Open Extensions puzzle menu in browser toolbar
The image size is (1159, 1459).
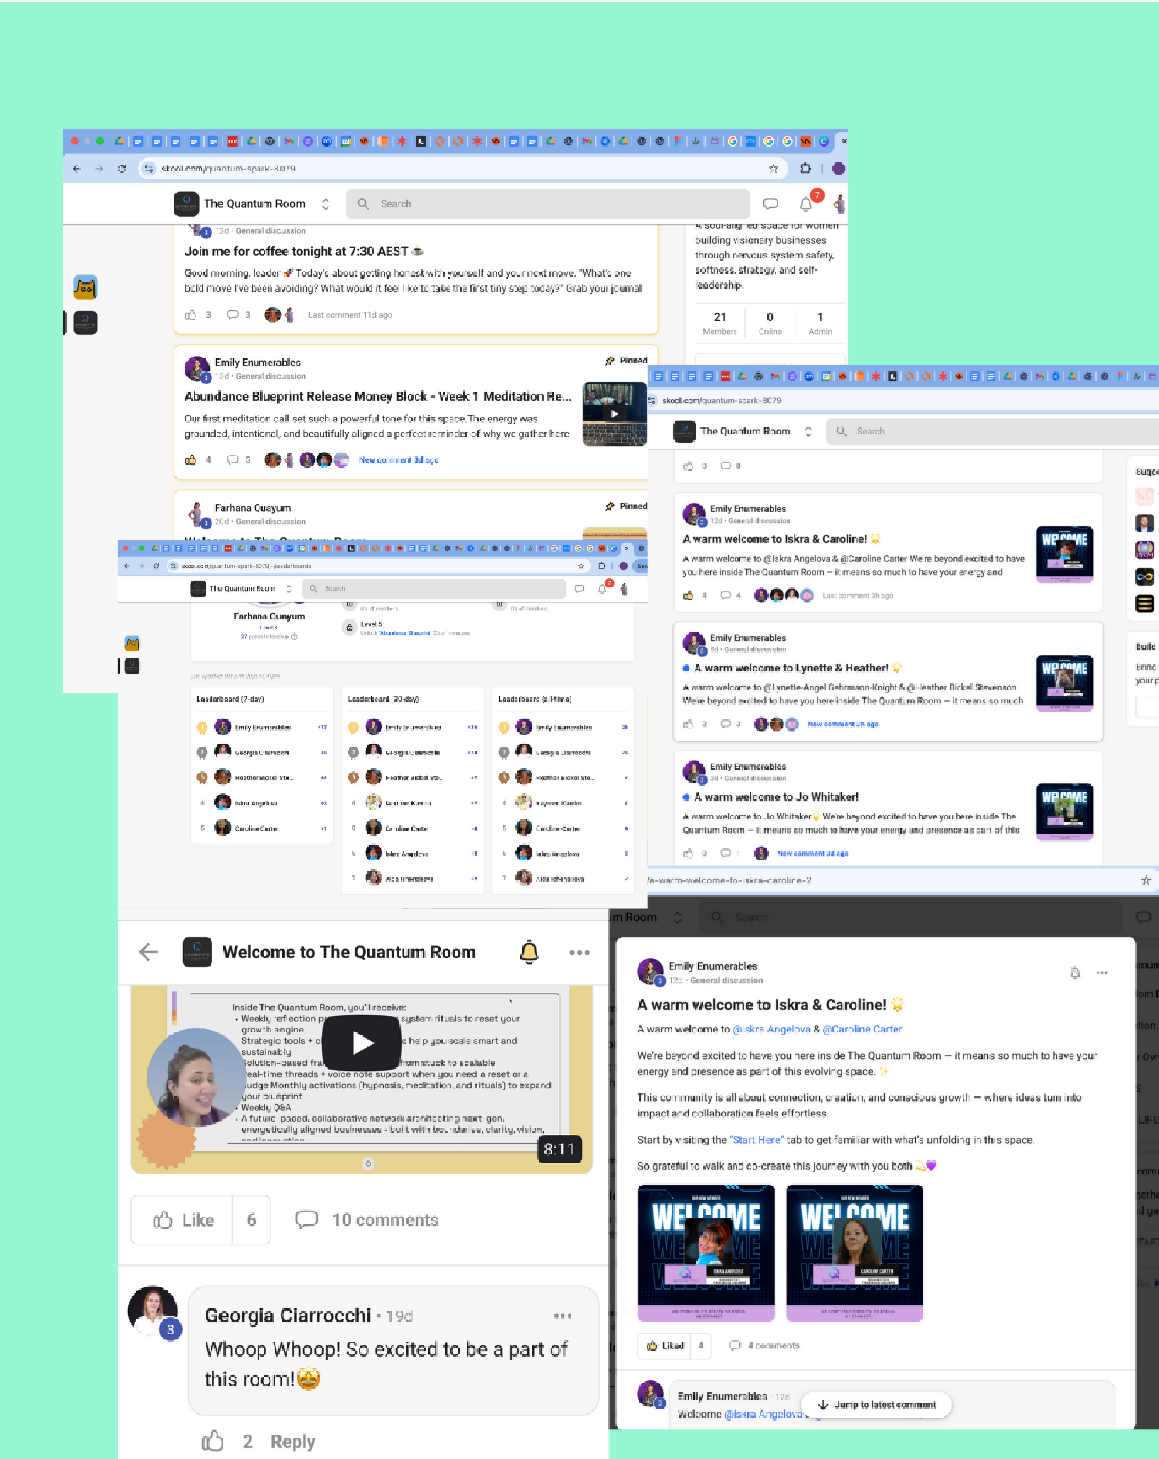[x=805, y=169]
